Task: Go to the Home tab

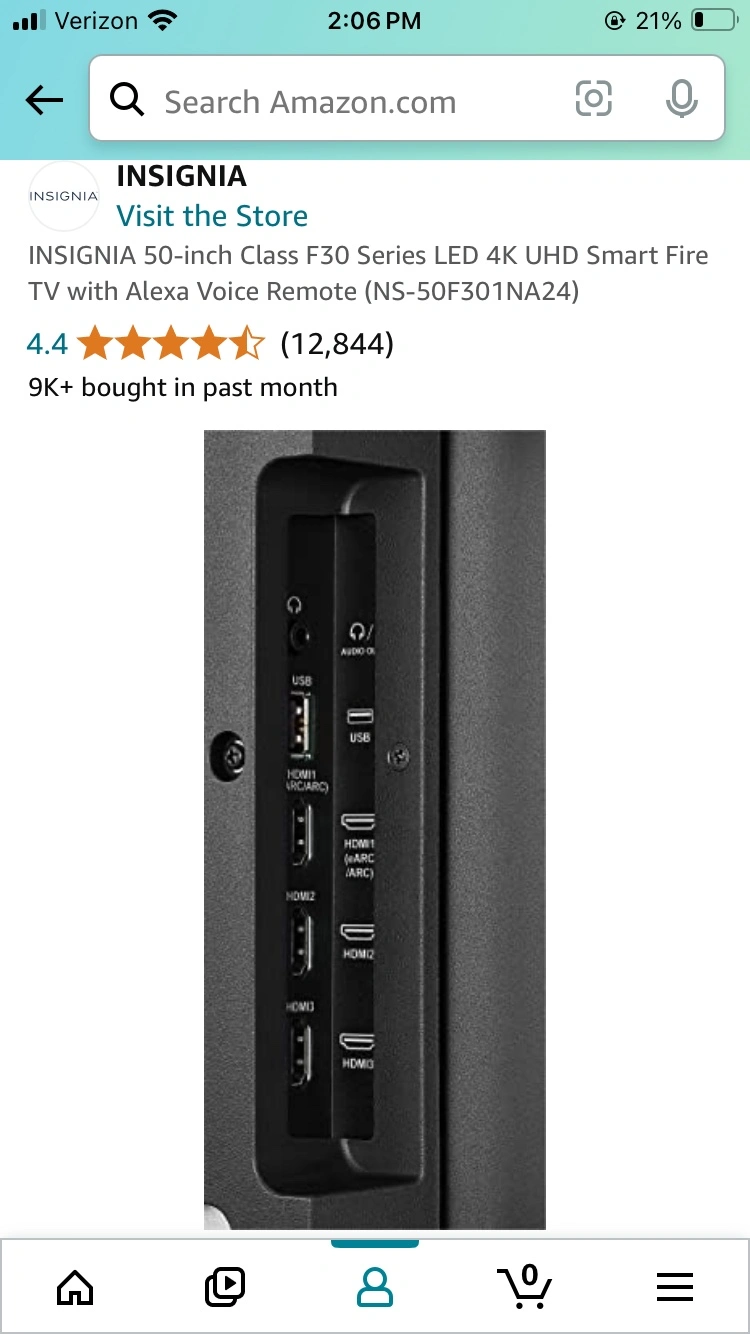Action: click(75, 1286)
